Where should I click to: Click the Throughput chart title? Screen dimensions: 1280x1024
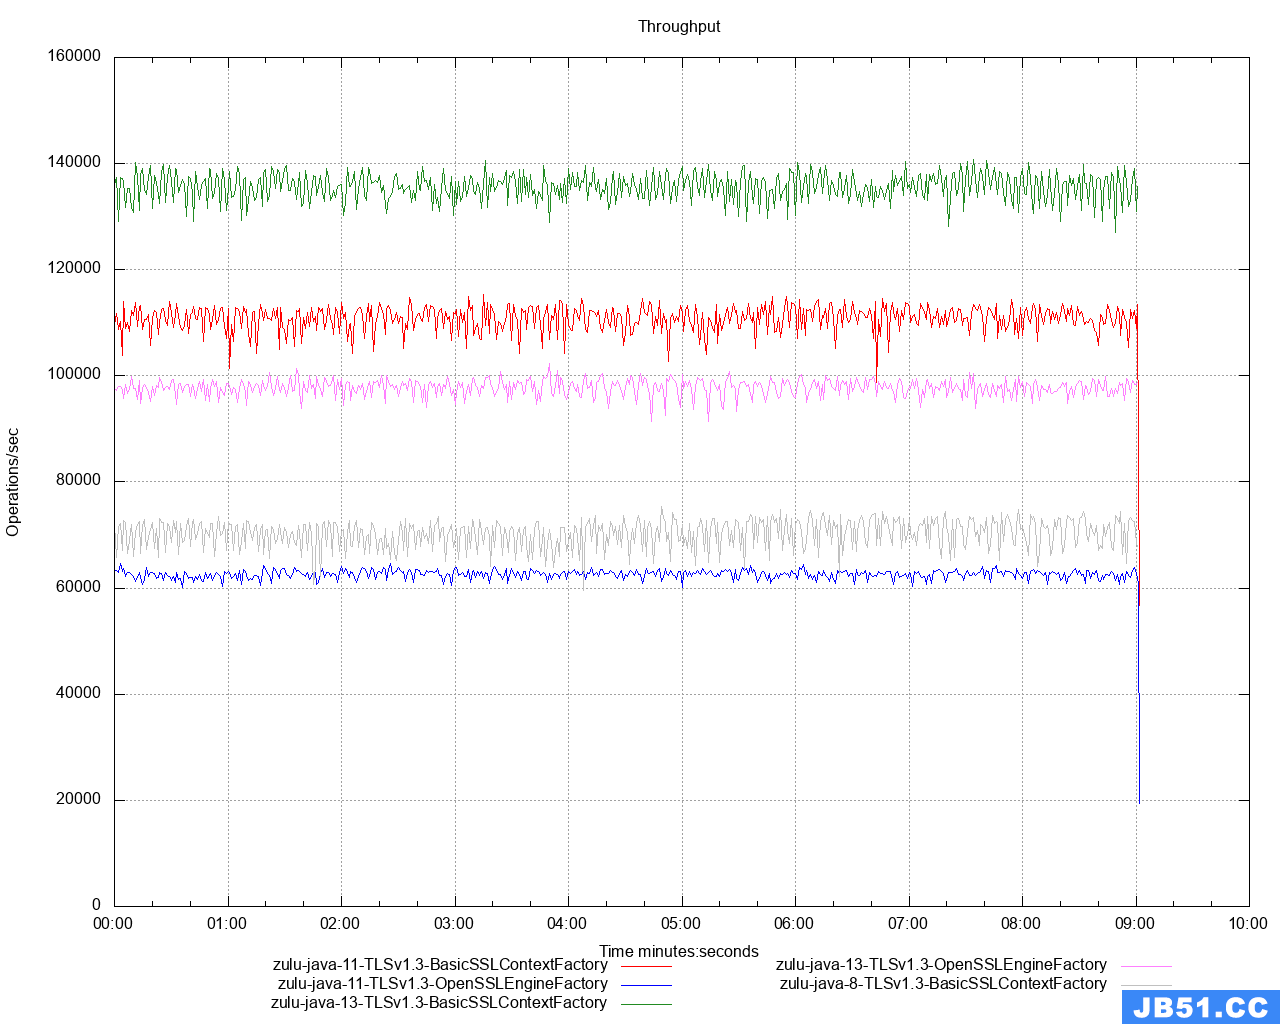[x=679, y=27]
